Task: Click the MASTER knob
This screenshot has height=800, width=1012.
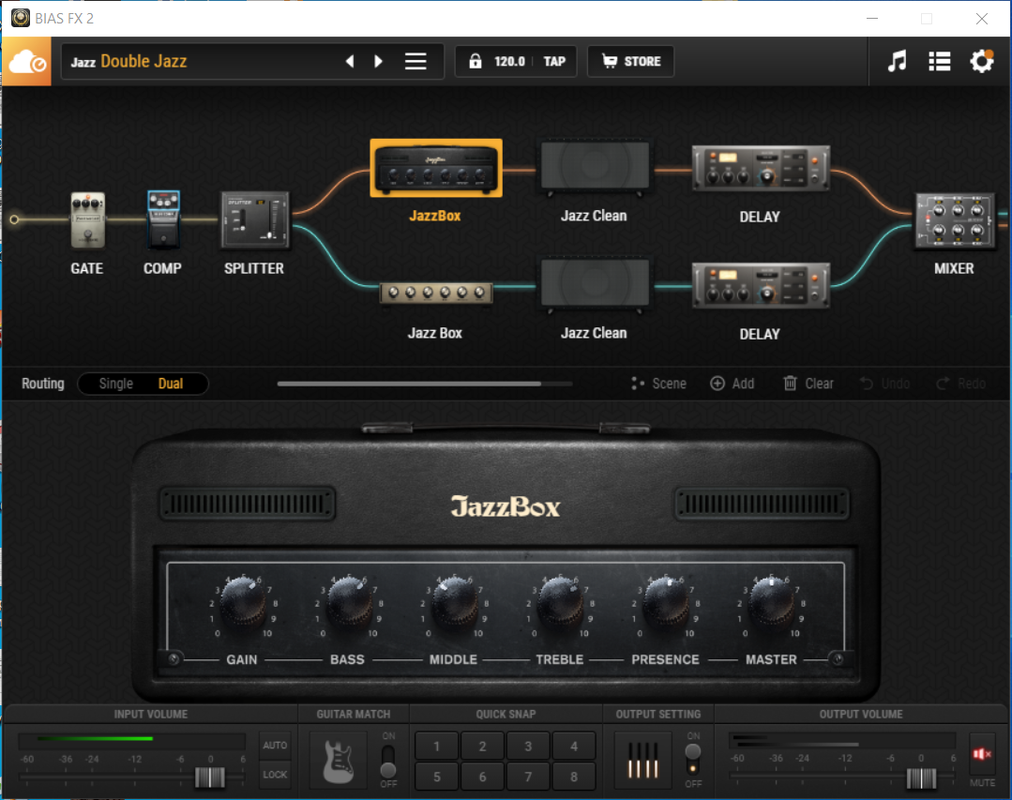Action: tap(771, 603)
